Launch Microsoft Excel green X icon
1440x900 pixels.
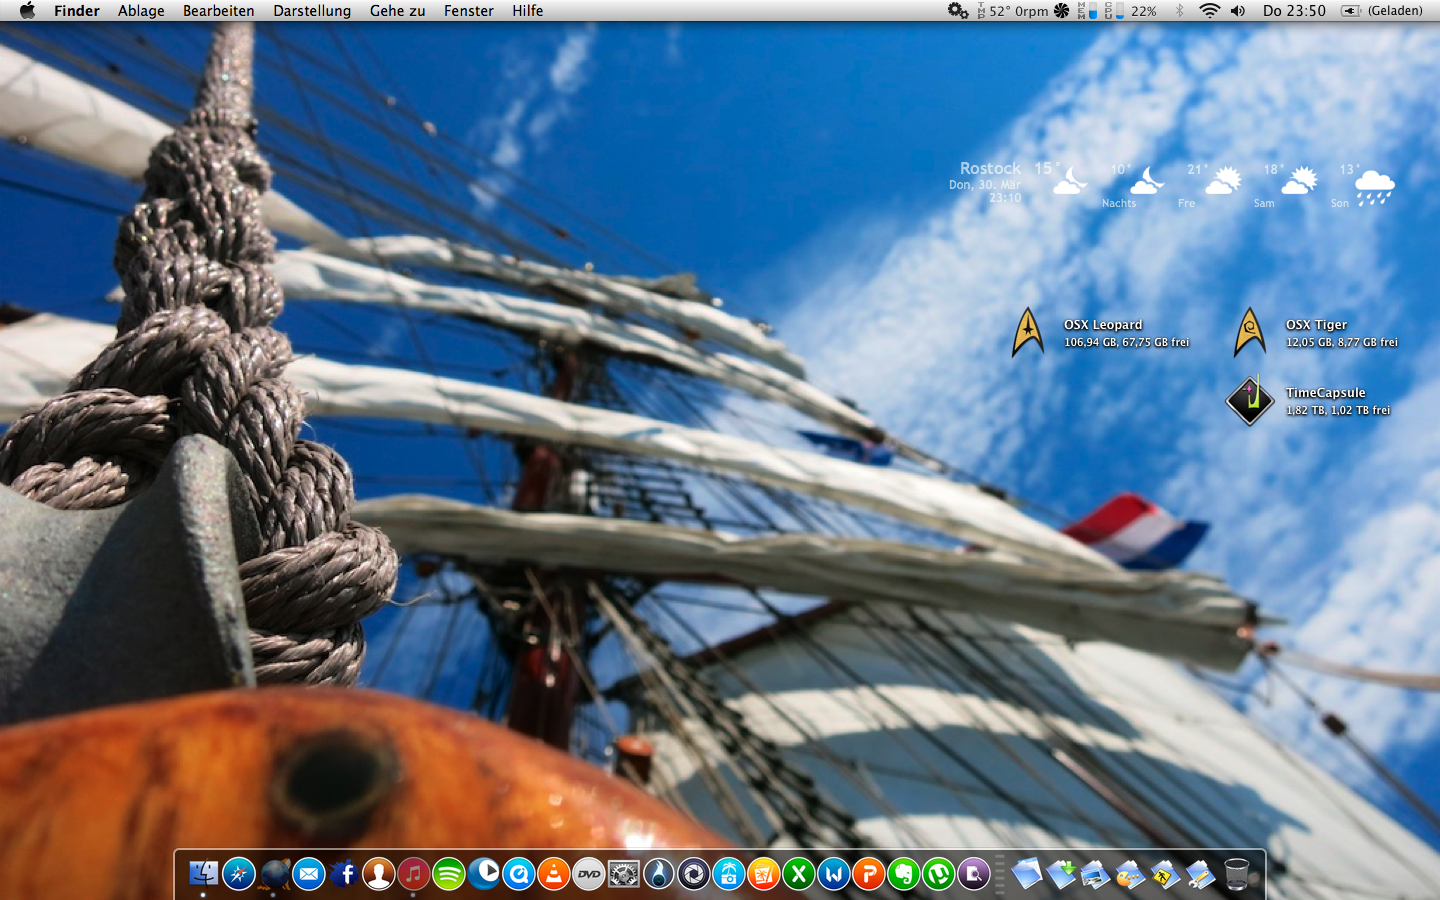[799, 874]
